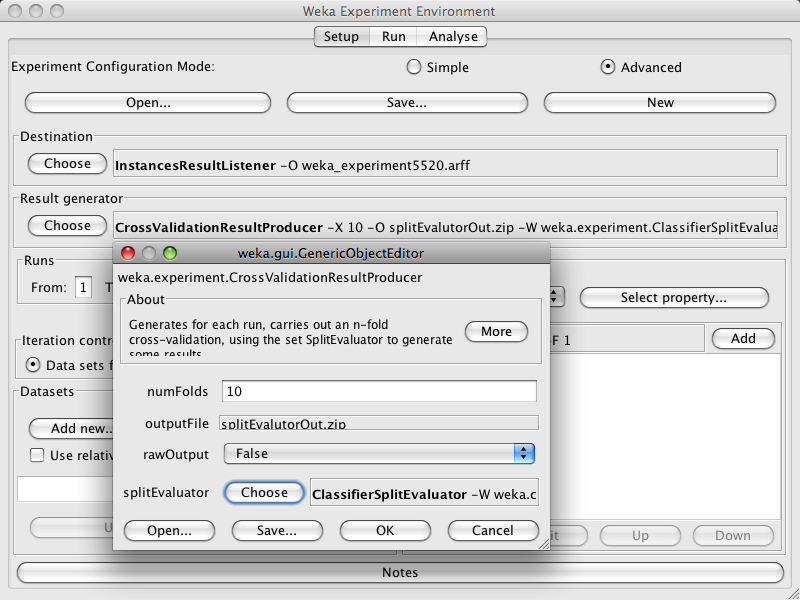The height and width of the screenshot is (600, 800).
Task: Confirm the dialog with OK
Action: click(385, 531)
